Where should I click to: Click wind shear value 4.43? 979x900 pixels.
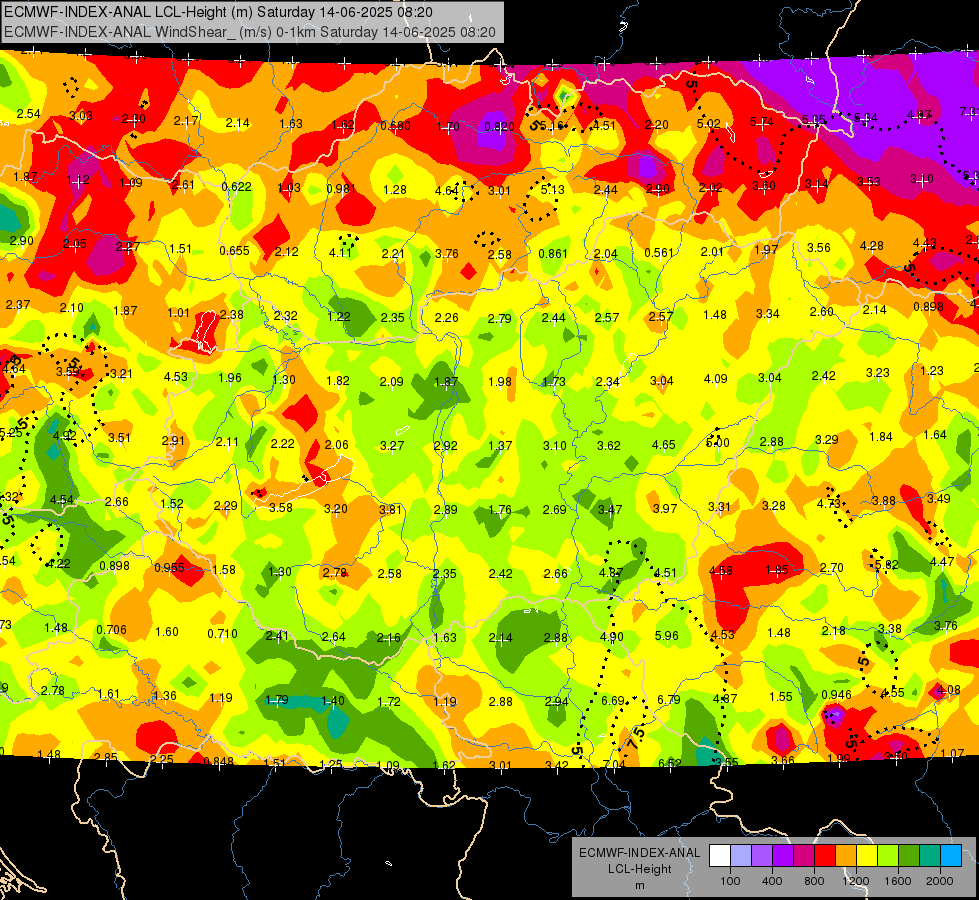pyautogui.click(x=925, y=242)
